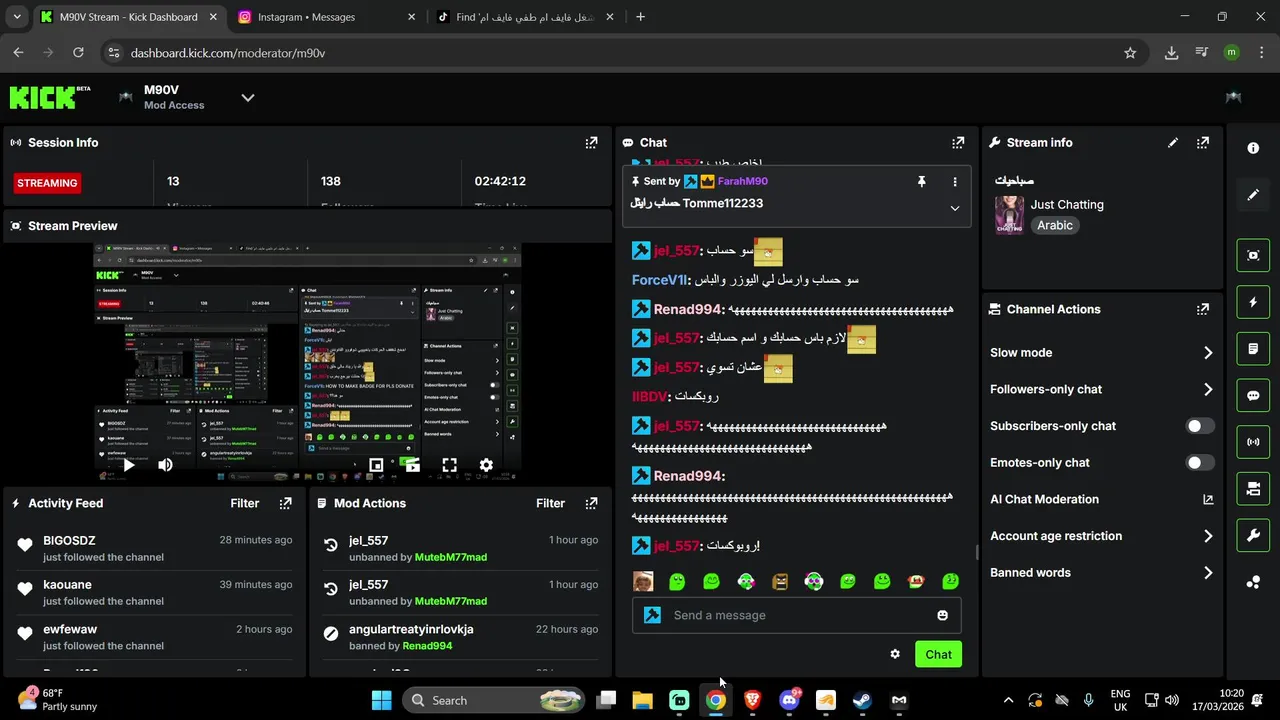Click kaouane in the Activity Feed

pyautogui.click(x=67, y=585)
